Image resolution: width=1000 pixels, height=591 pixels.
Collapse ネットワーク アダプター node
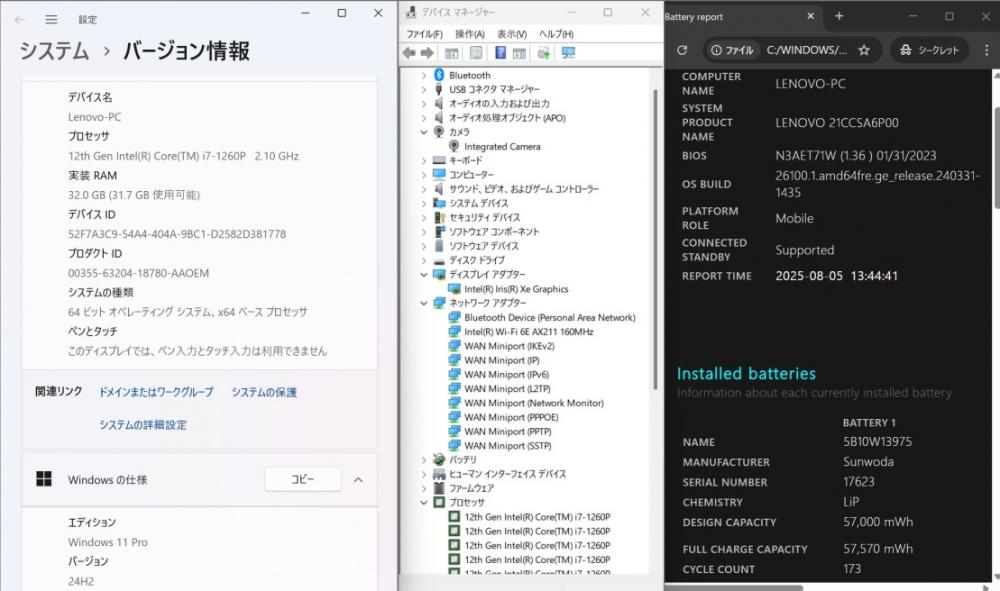point(424,303)
